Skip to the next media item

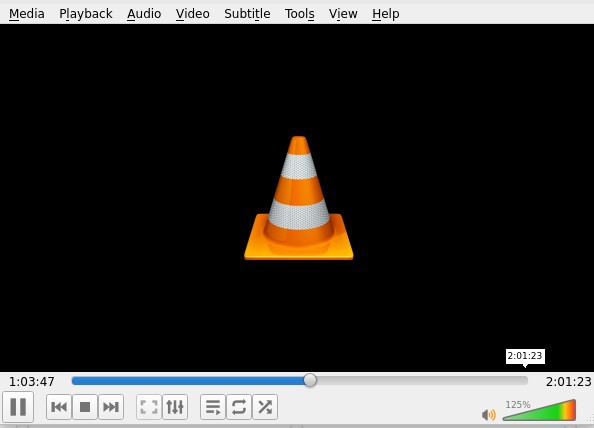point(111,407)
